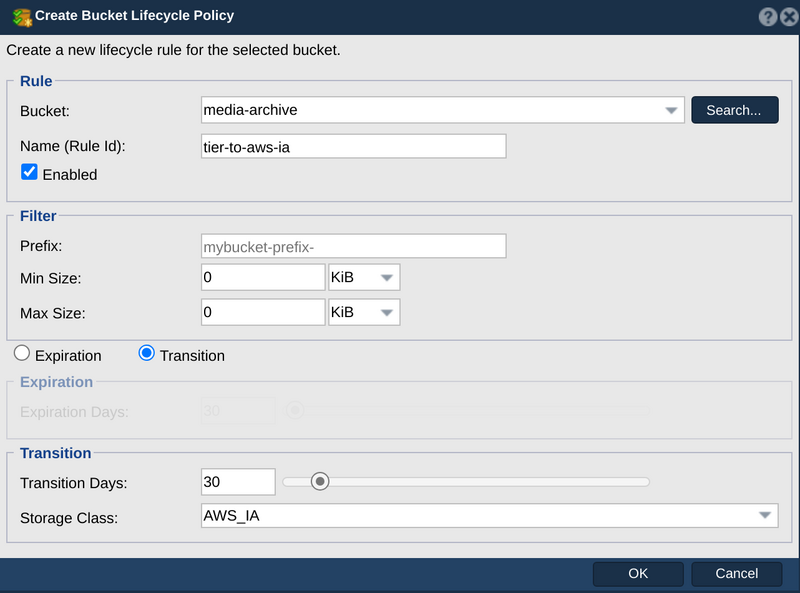800x593 pixels.
Task: Open the Max Size KiB unit dropdown
Action: [x=364, y=312]
